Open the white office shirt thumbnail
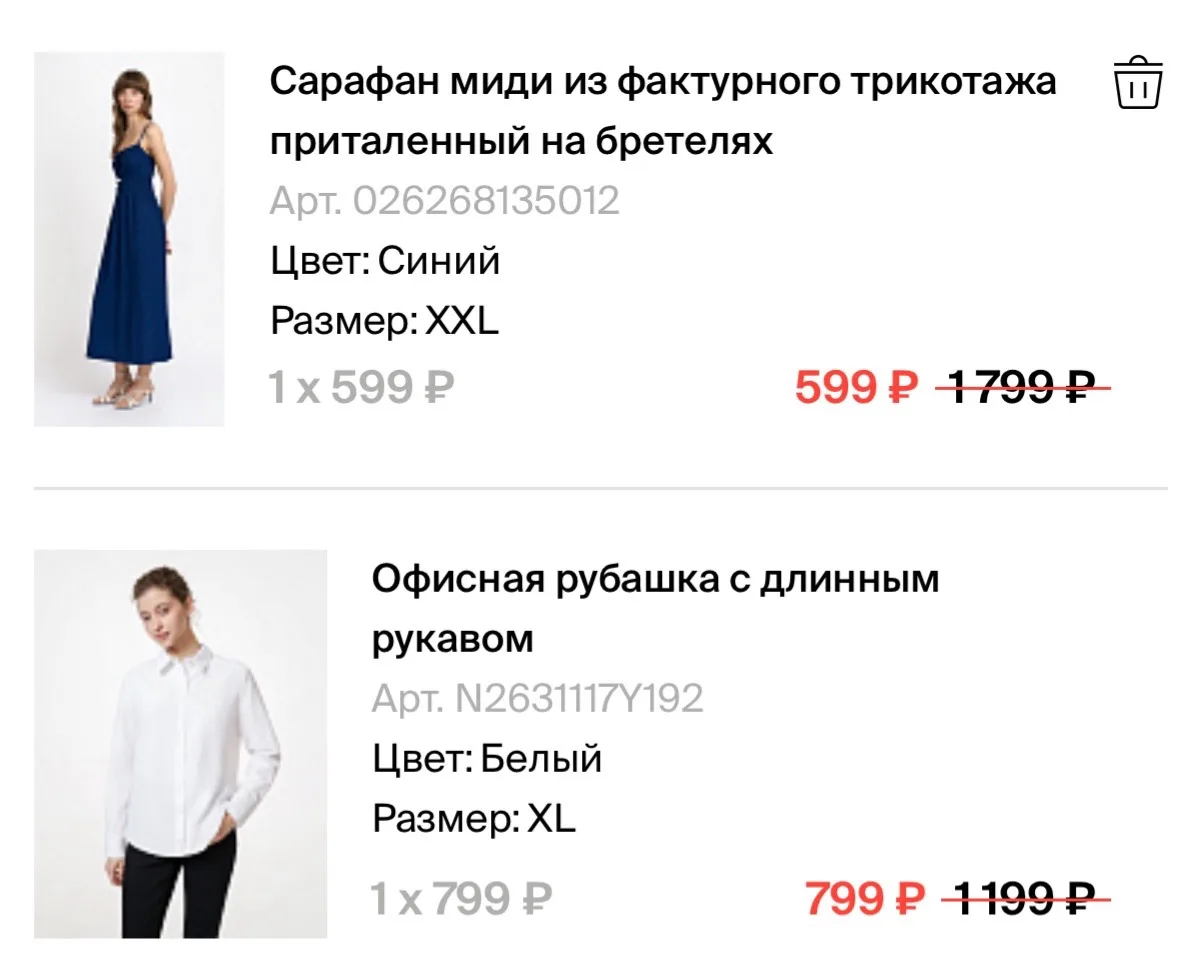This screenshot has width=1192, height=977. pos(181,744)
